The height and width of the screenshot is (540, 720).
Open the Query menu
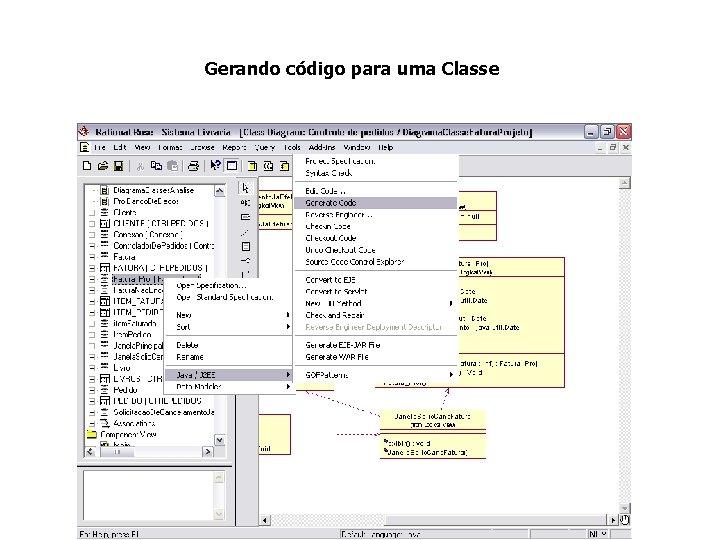pyautogui.click(x=265, y=147)
